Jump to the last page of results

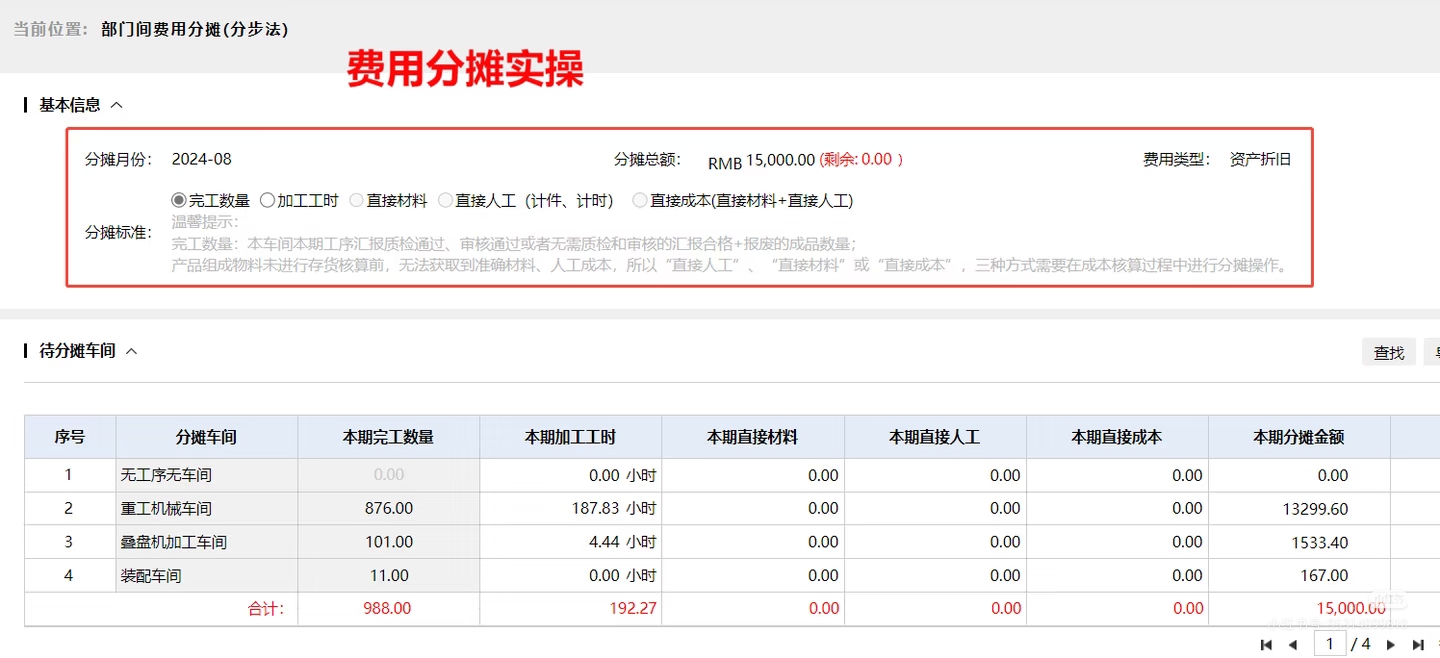point(1417,645)
